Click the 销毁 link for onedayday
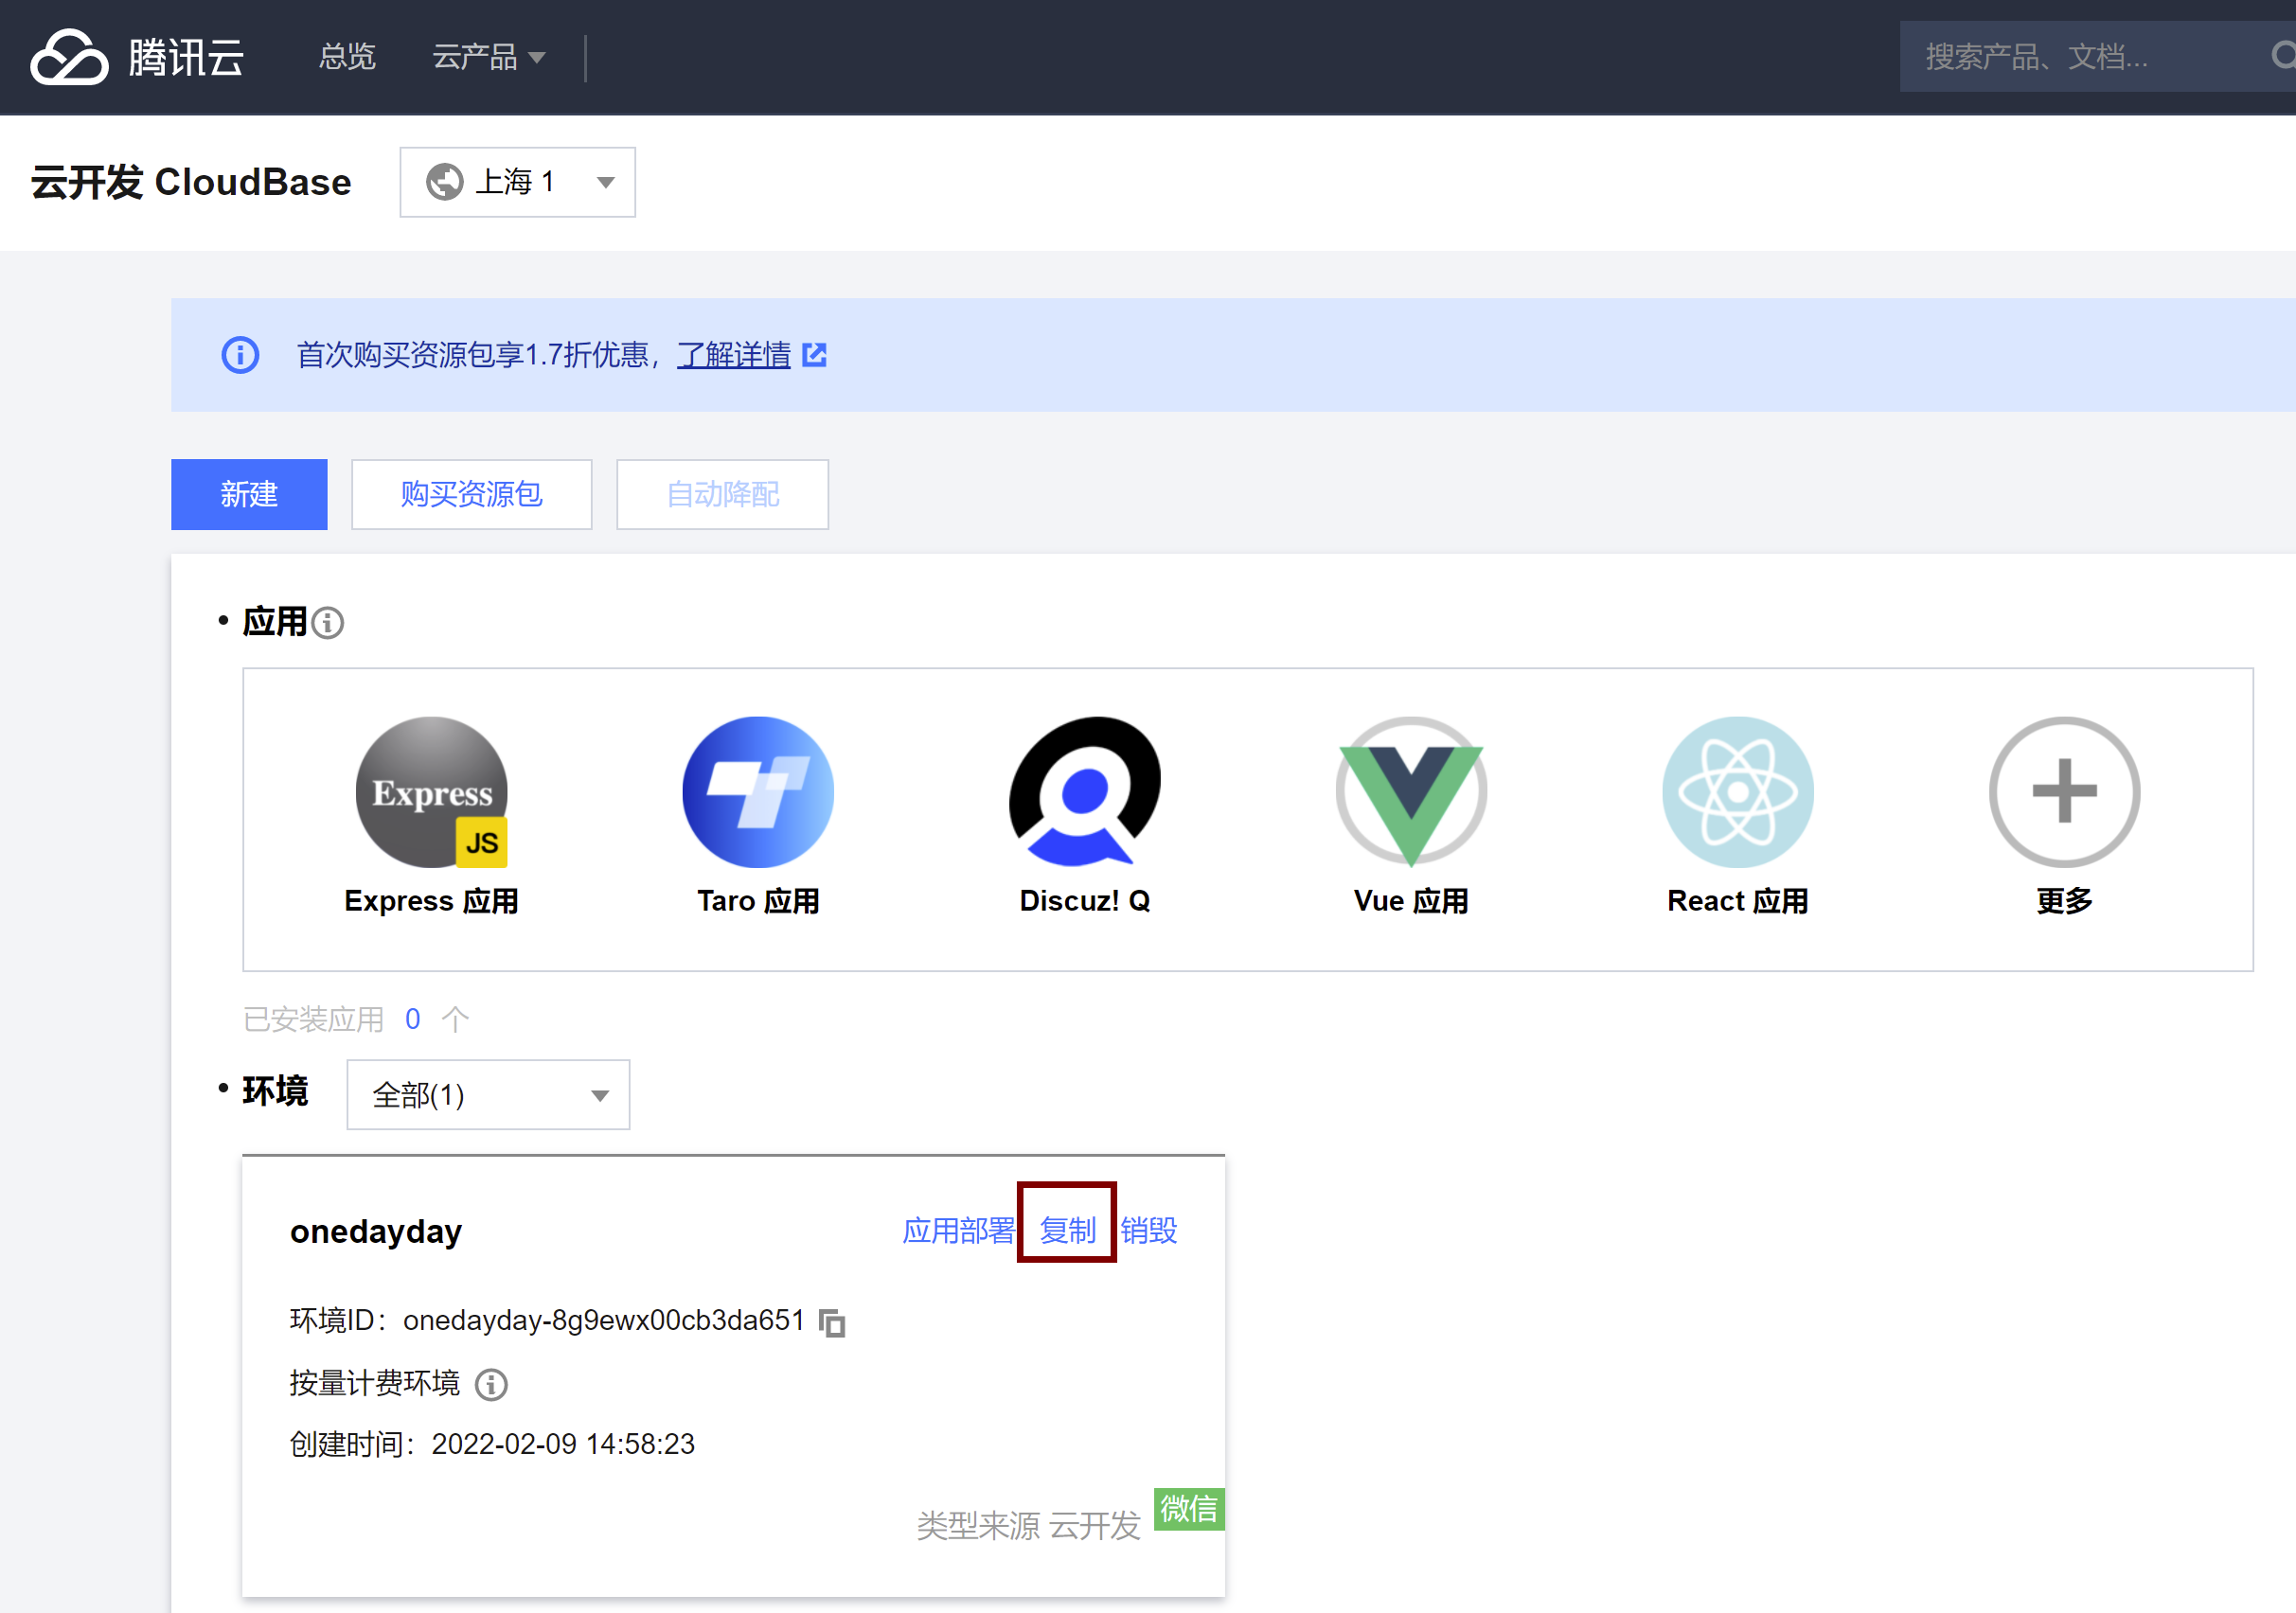Image resolution: width=2296 pixels, height=1613 pixels. [x=1148, y=1230]
